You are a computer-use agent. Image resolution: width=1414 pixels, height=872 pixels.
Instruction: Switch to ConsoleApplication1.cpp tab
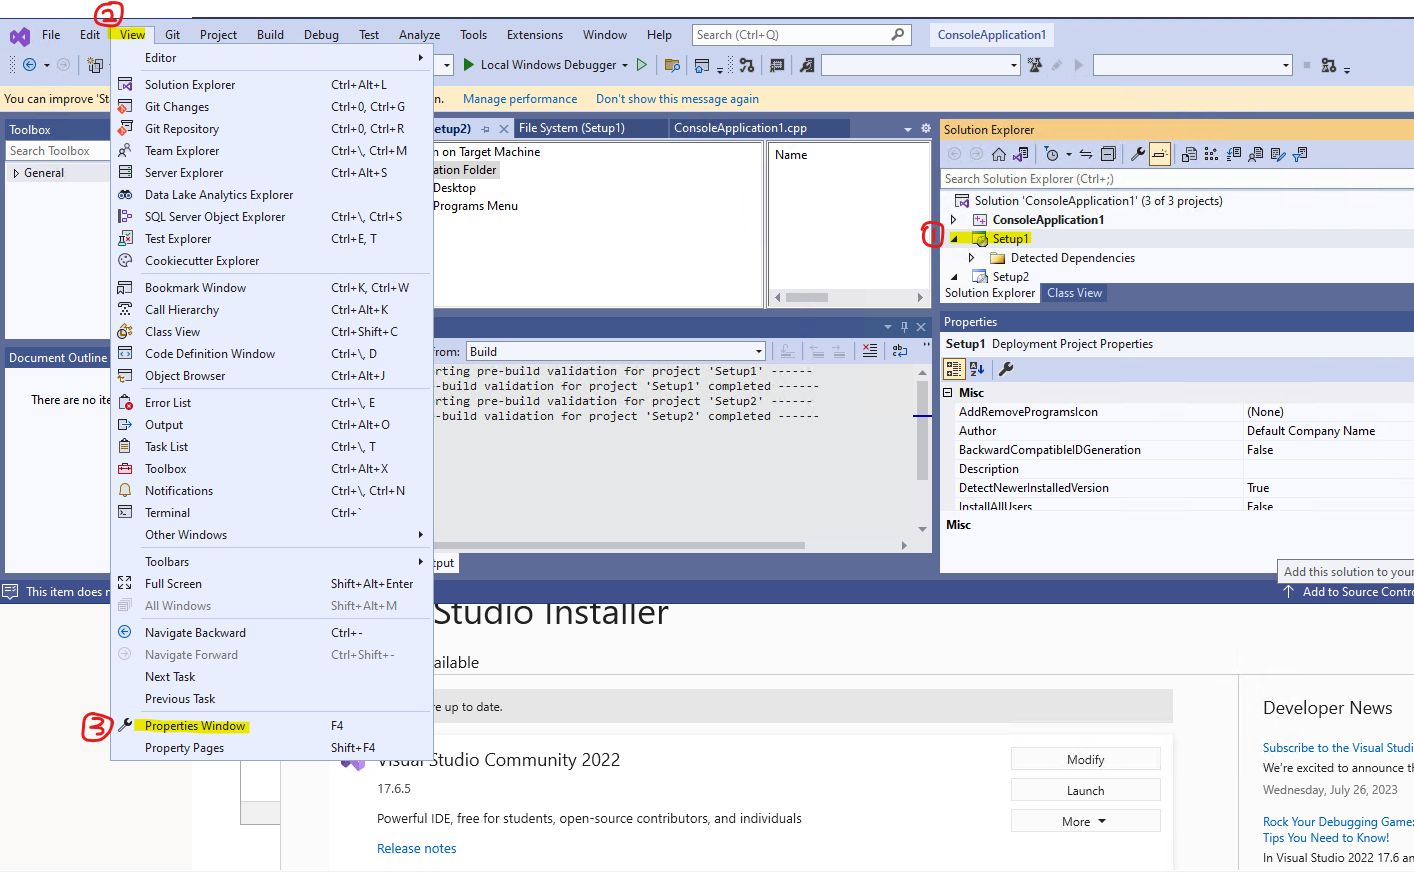[759, 128]
